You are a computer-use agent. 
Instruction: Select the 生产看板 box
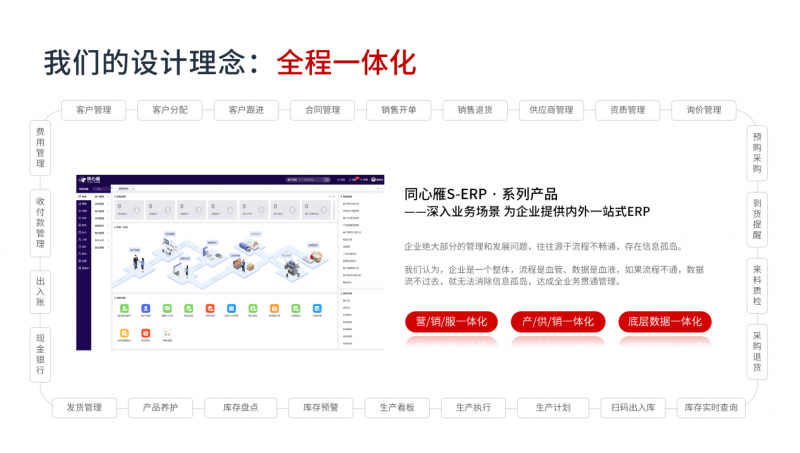397,408
